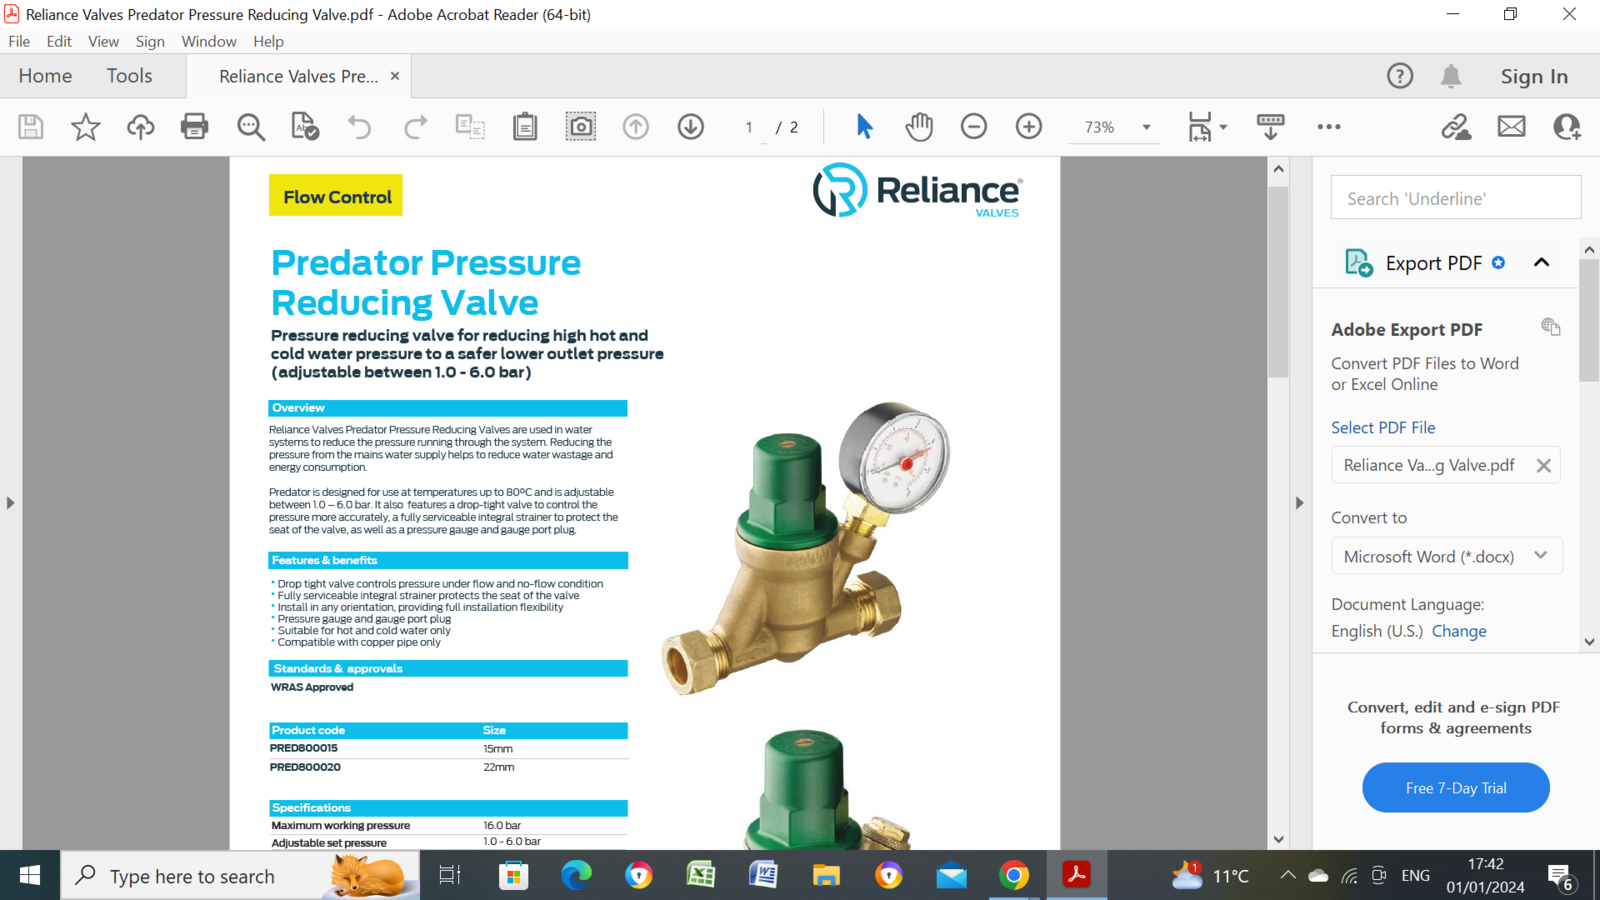Open the Microsoft Word (*.docx) format dropdown
This screenshot has height=900, width=1600.
[1539, 555]
